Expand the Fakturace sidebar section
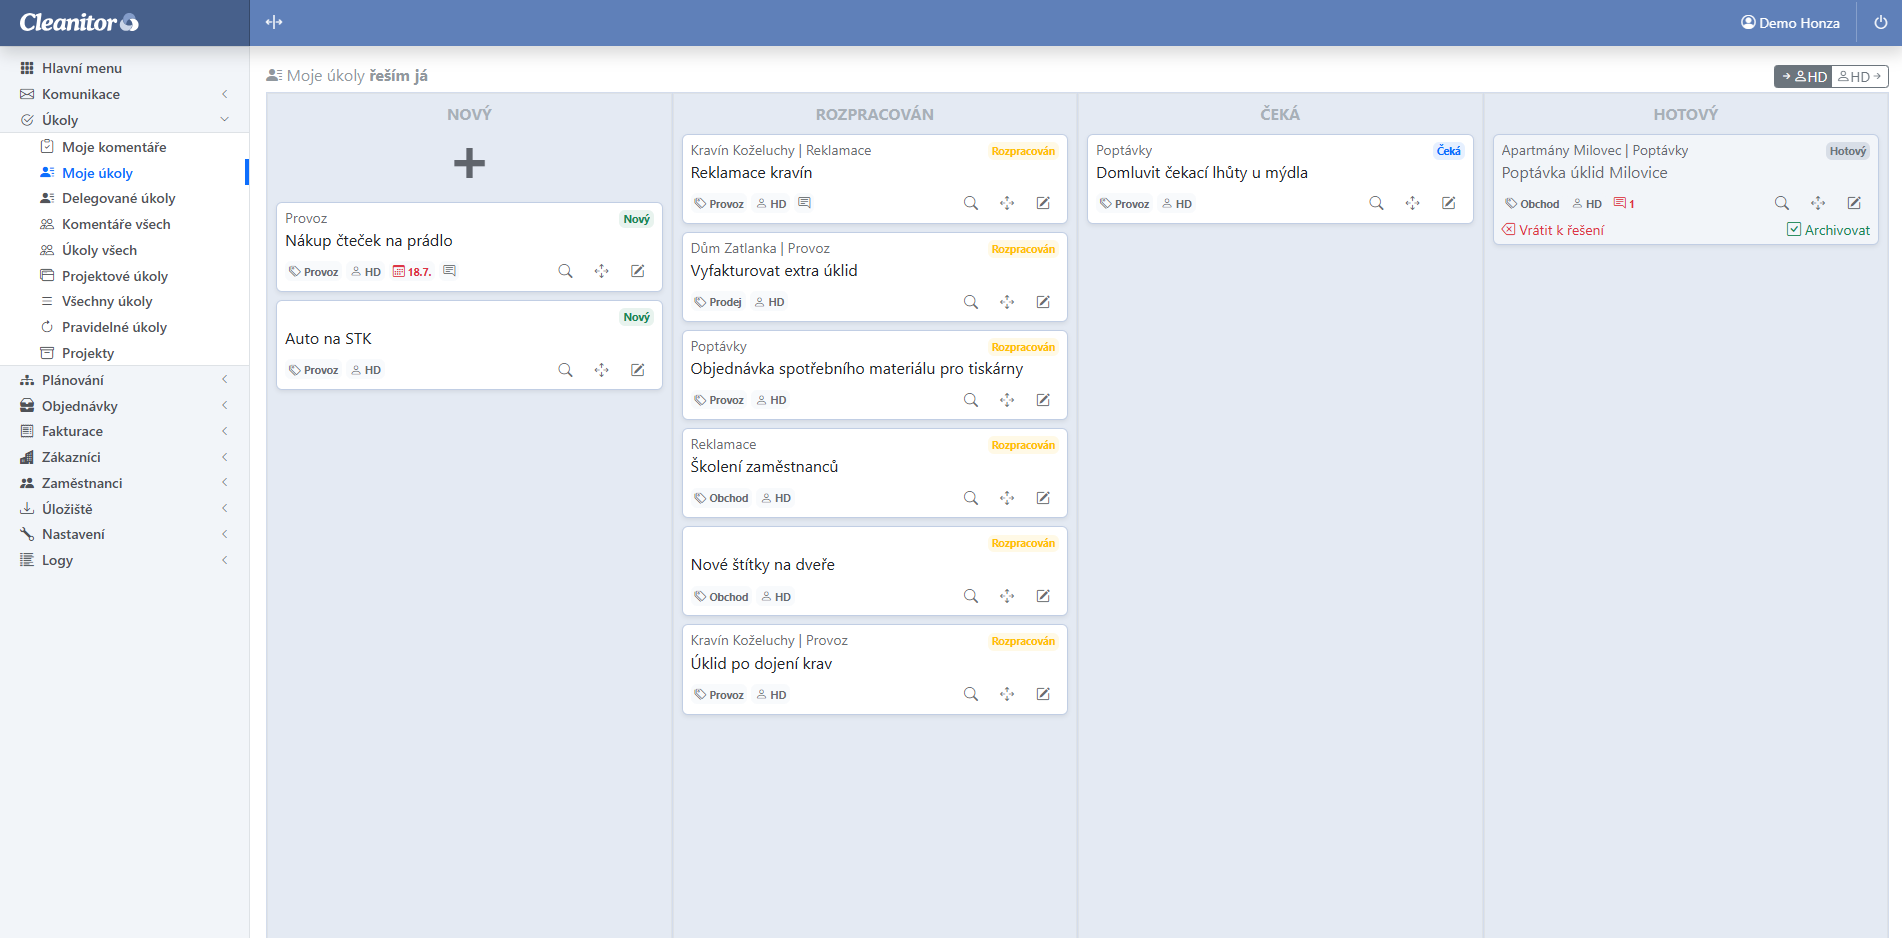This screenshot has height=938, width=1902. 72,431
